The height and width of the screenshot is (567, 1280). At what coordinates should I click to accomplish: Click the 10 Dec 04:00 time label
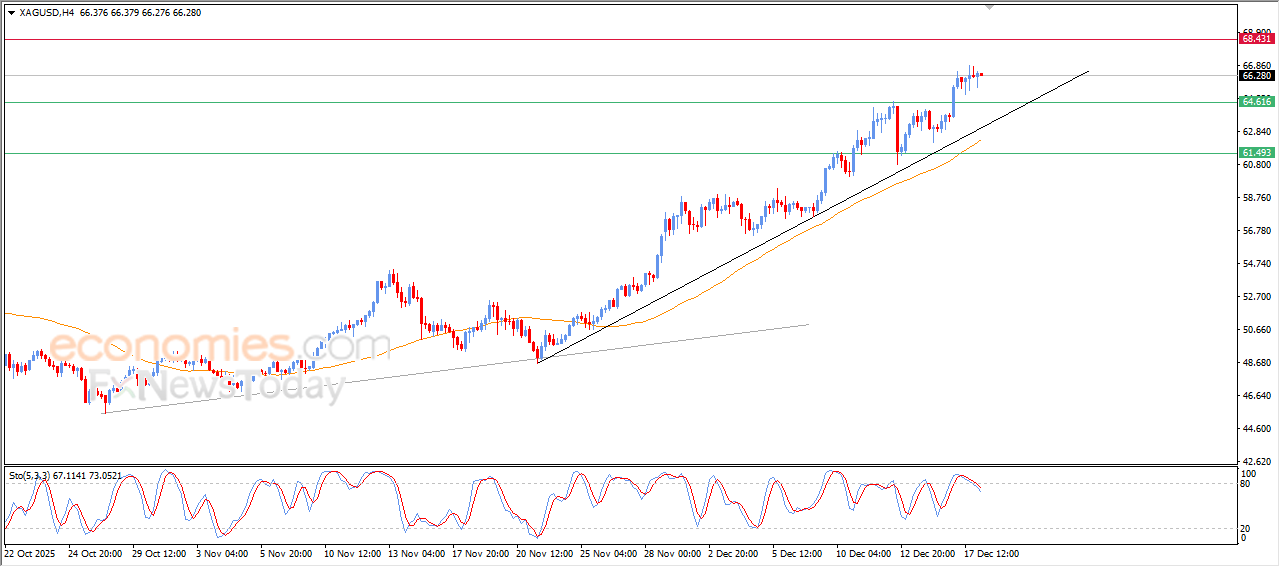(x=862, y=553)
